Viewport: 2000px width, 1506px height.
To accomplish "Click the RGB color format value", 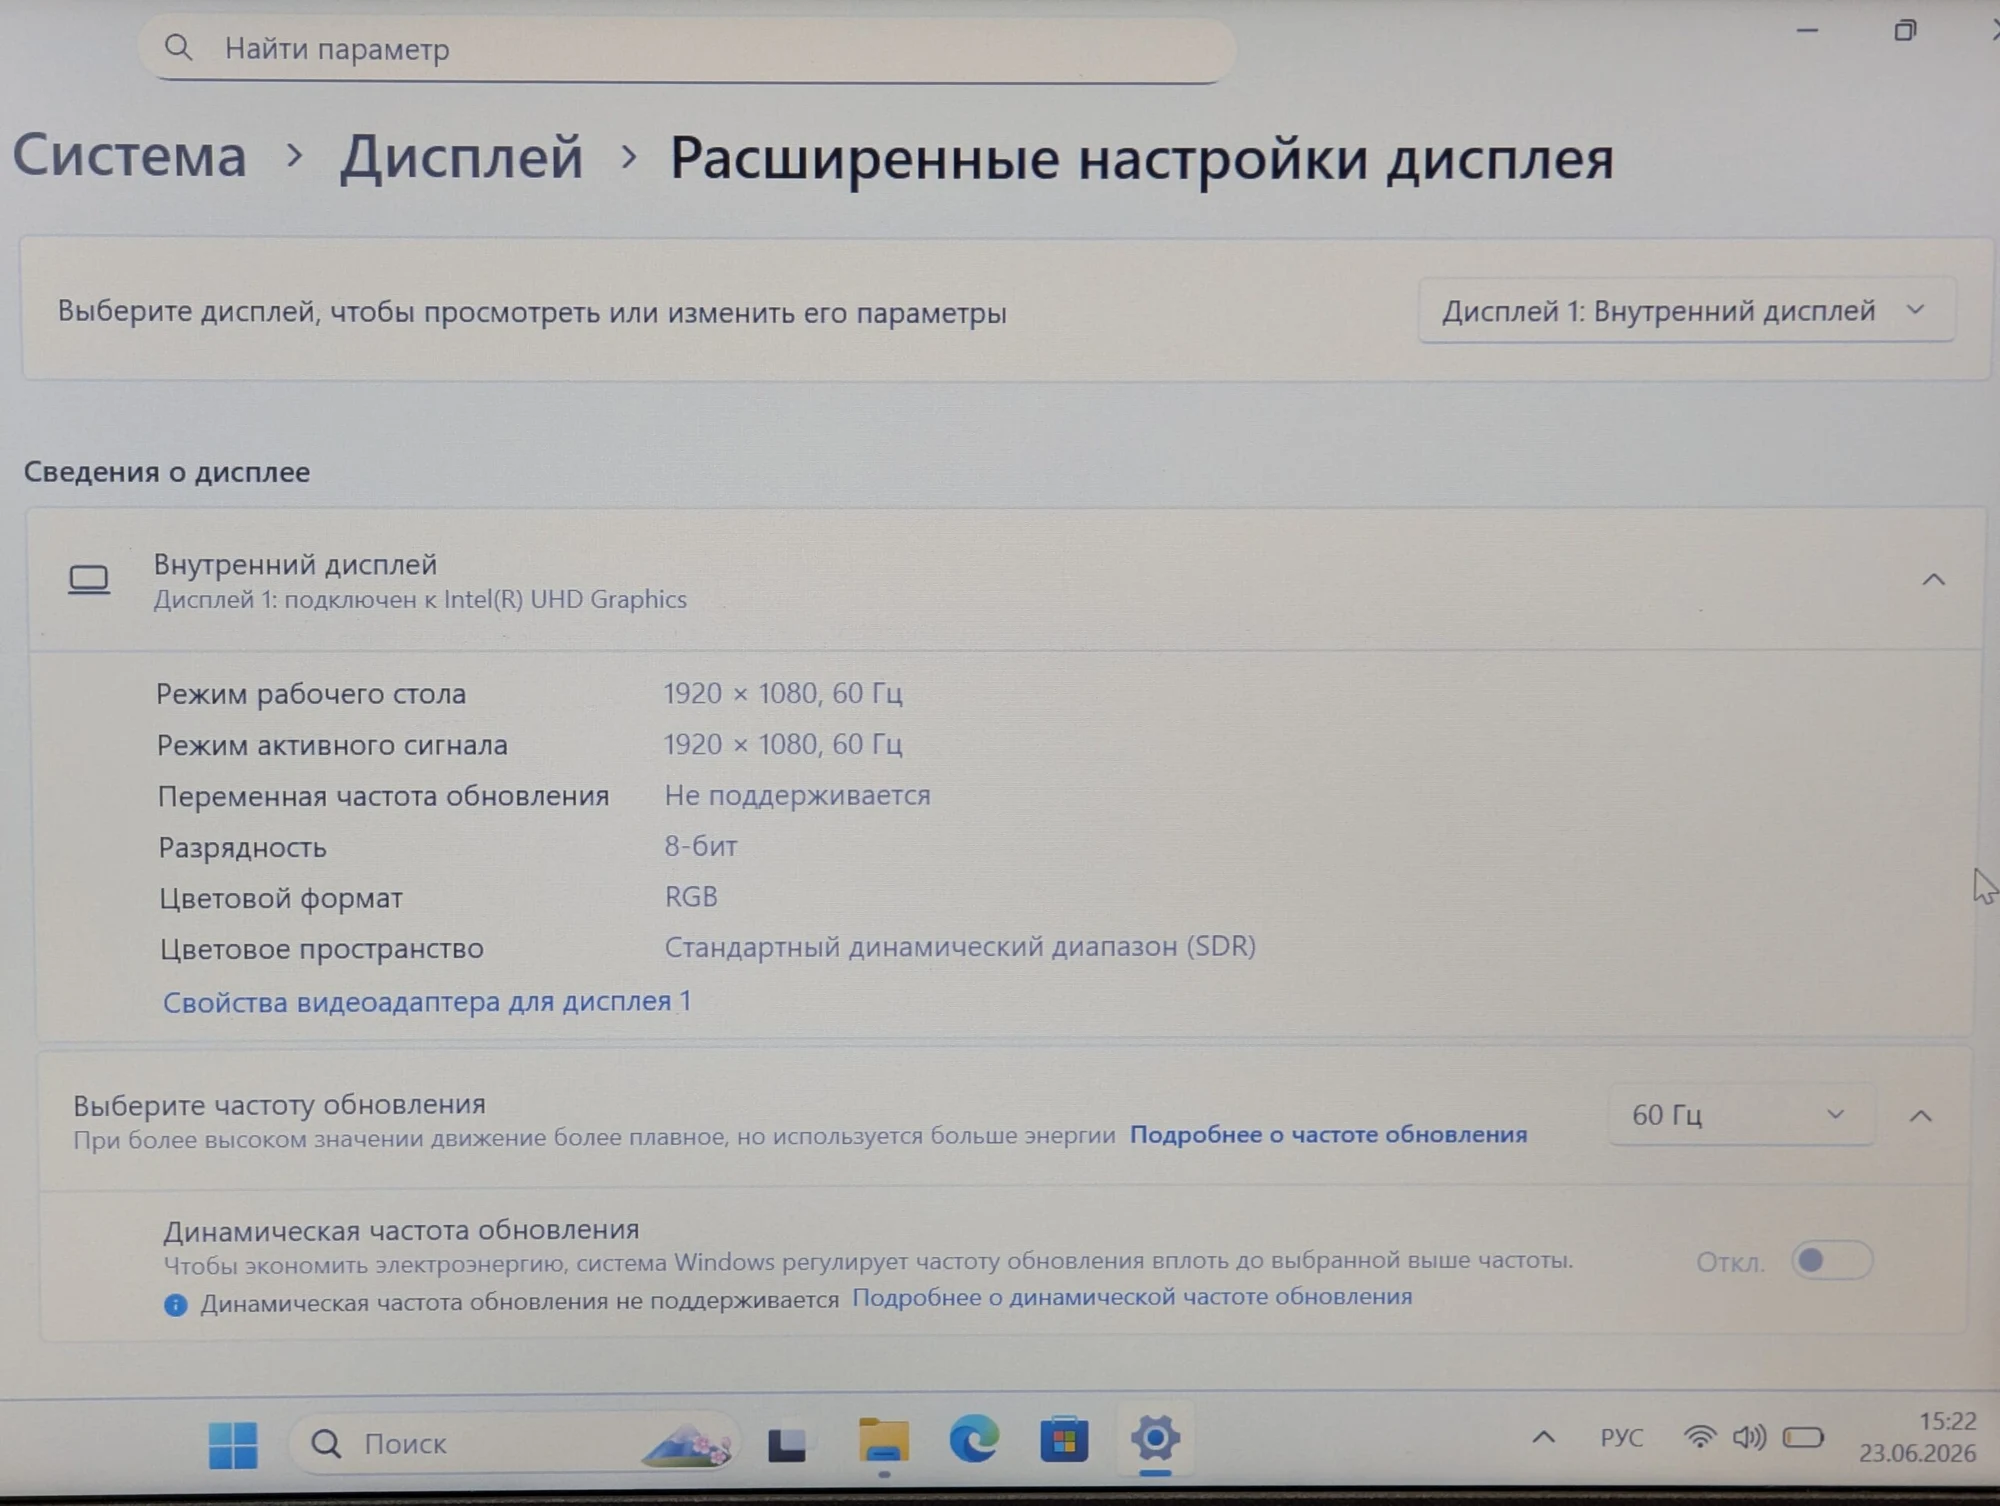I will (x=691, y=897).
